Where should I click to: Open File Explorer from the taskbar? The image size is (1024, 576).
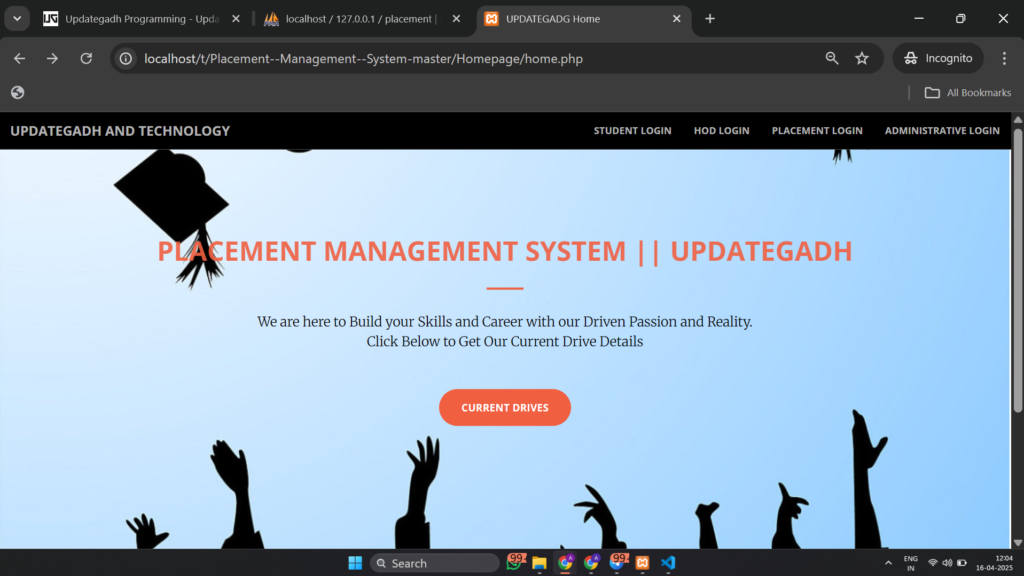click(x=539, y=563)
